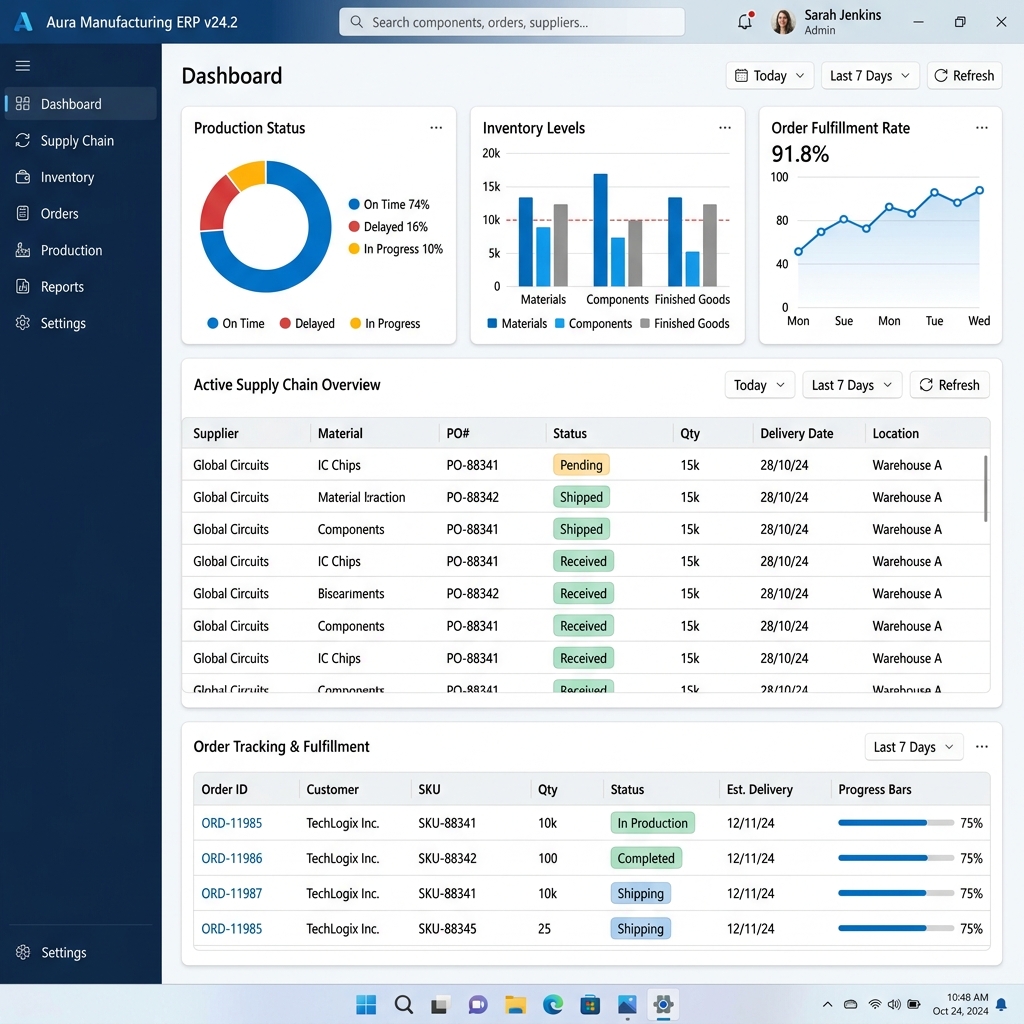This screenshot has height=1024, width=1024.
Task: Open the Production module icon
Action: (x=22, y=250)
